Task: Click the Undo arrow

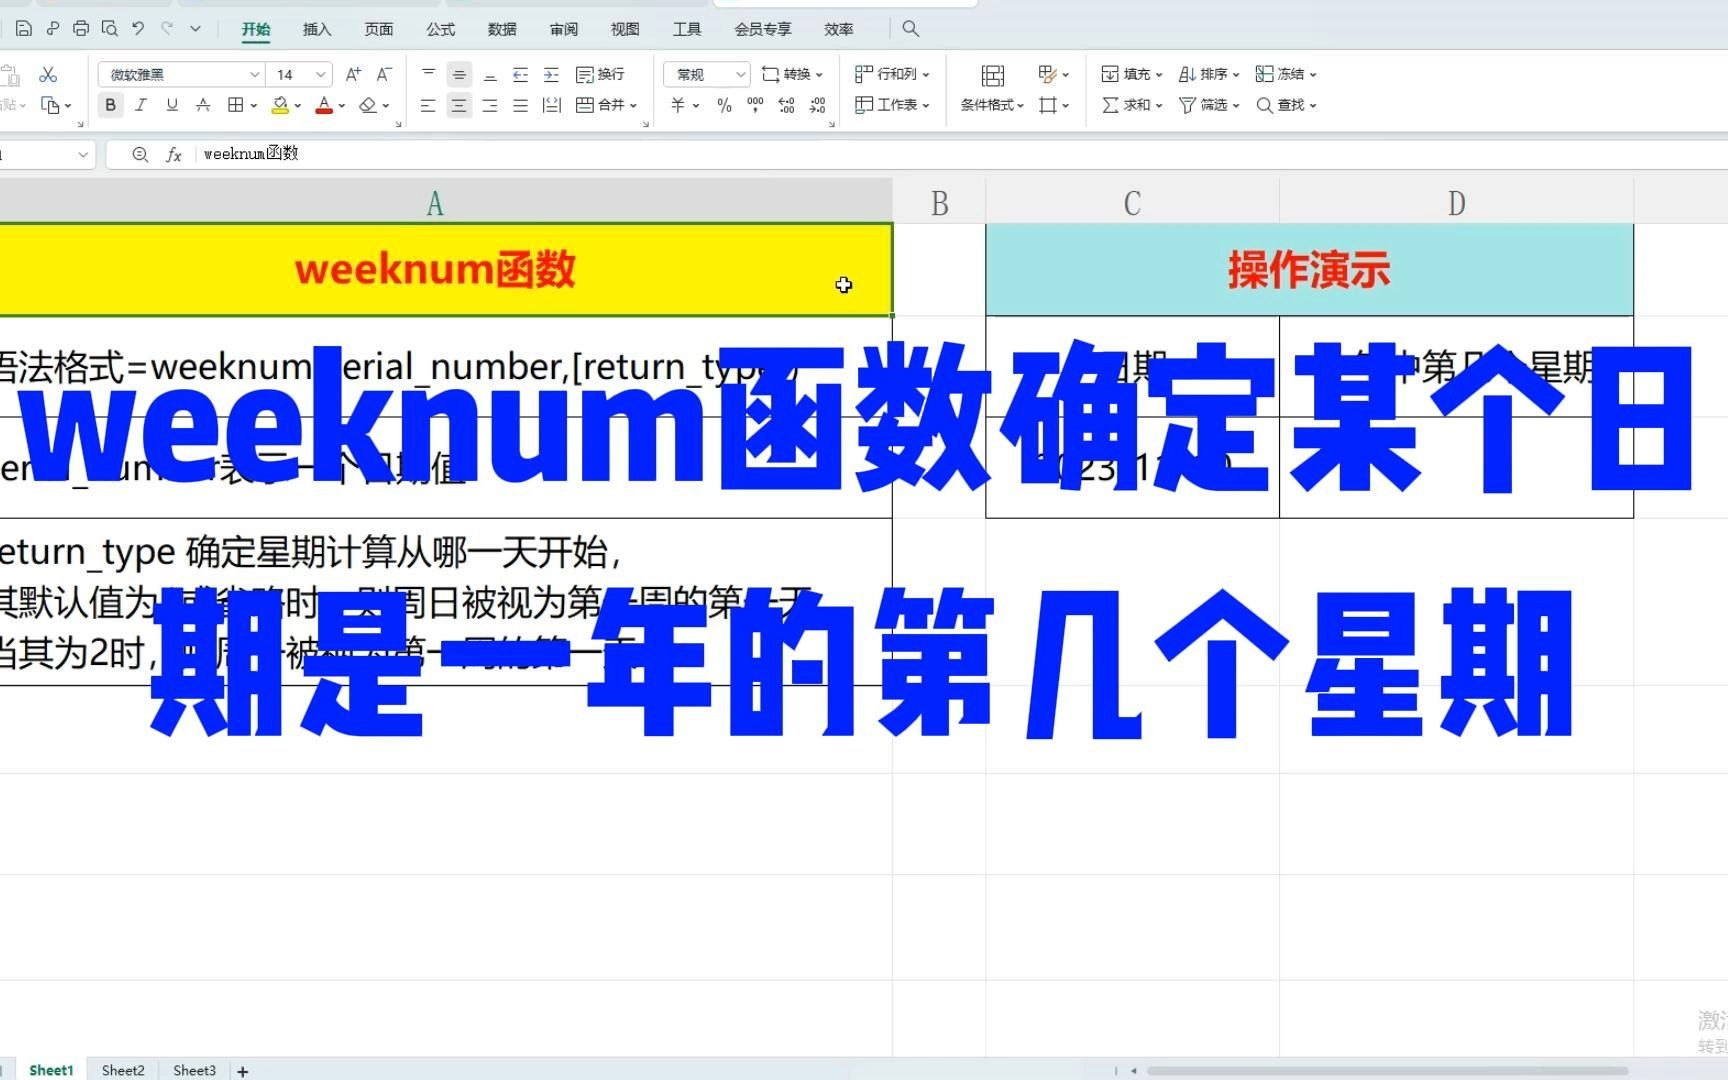Action: [x=138, y=29]
